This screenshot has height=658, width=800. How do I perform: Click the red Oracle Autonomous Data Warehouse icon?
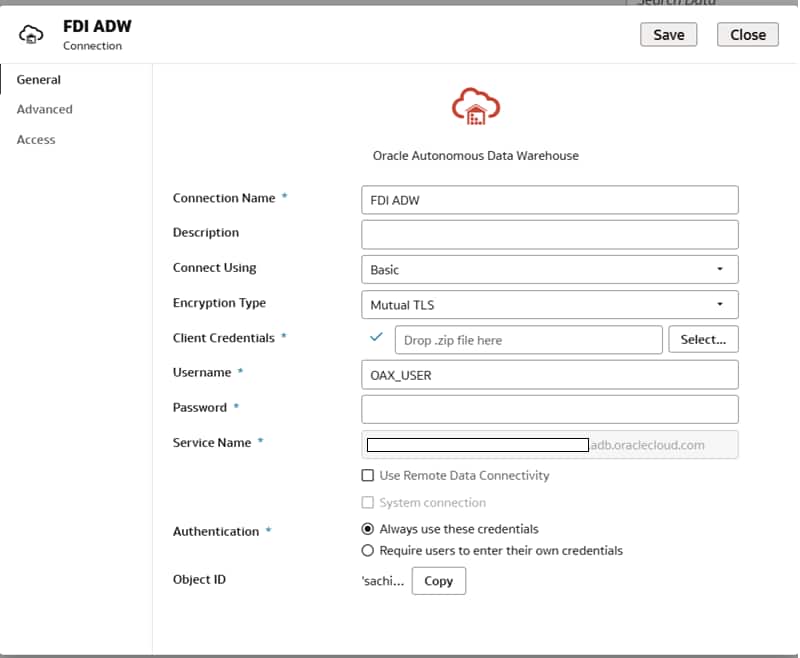[x=476, y=107]
